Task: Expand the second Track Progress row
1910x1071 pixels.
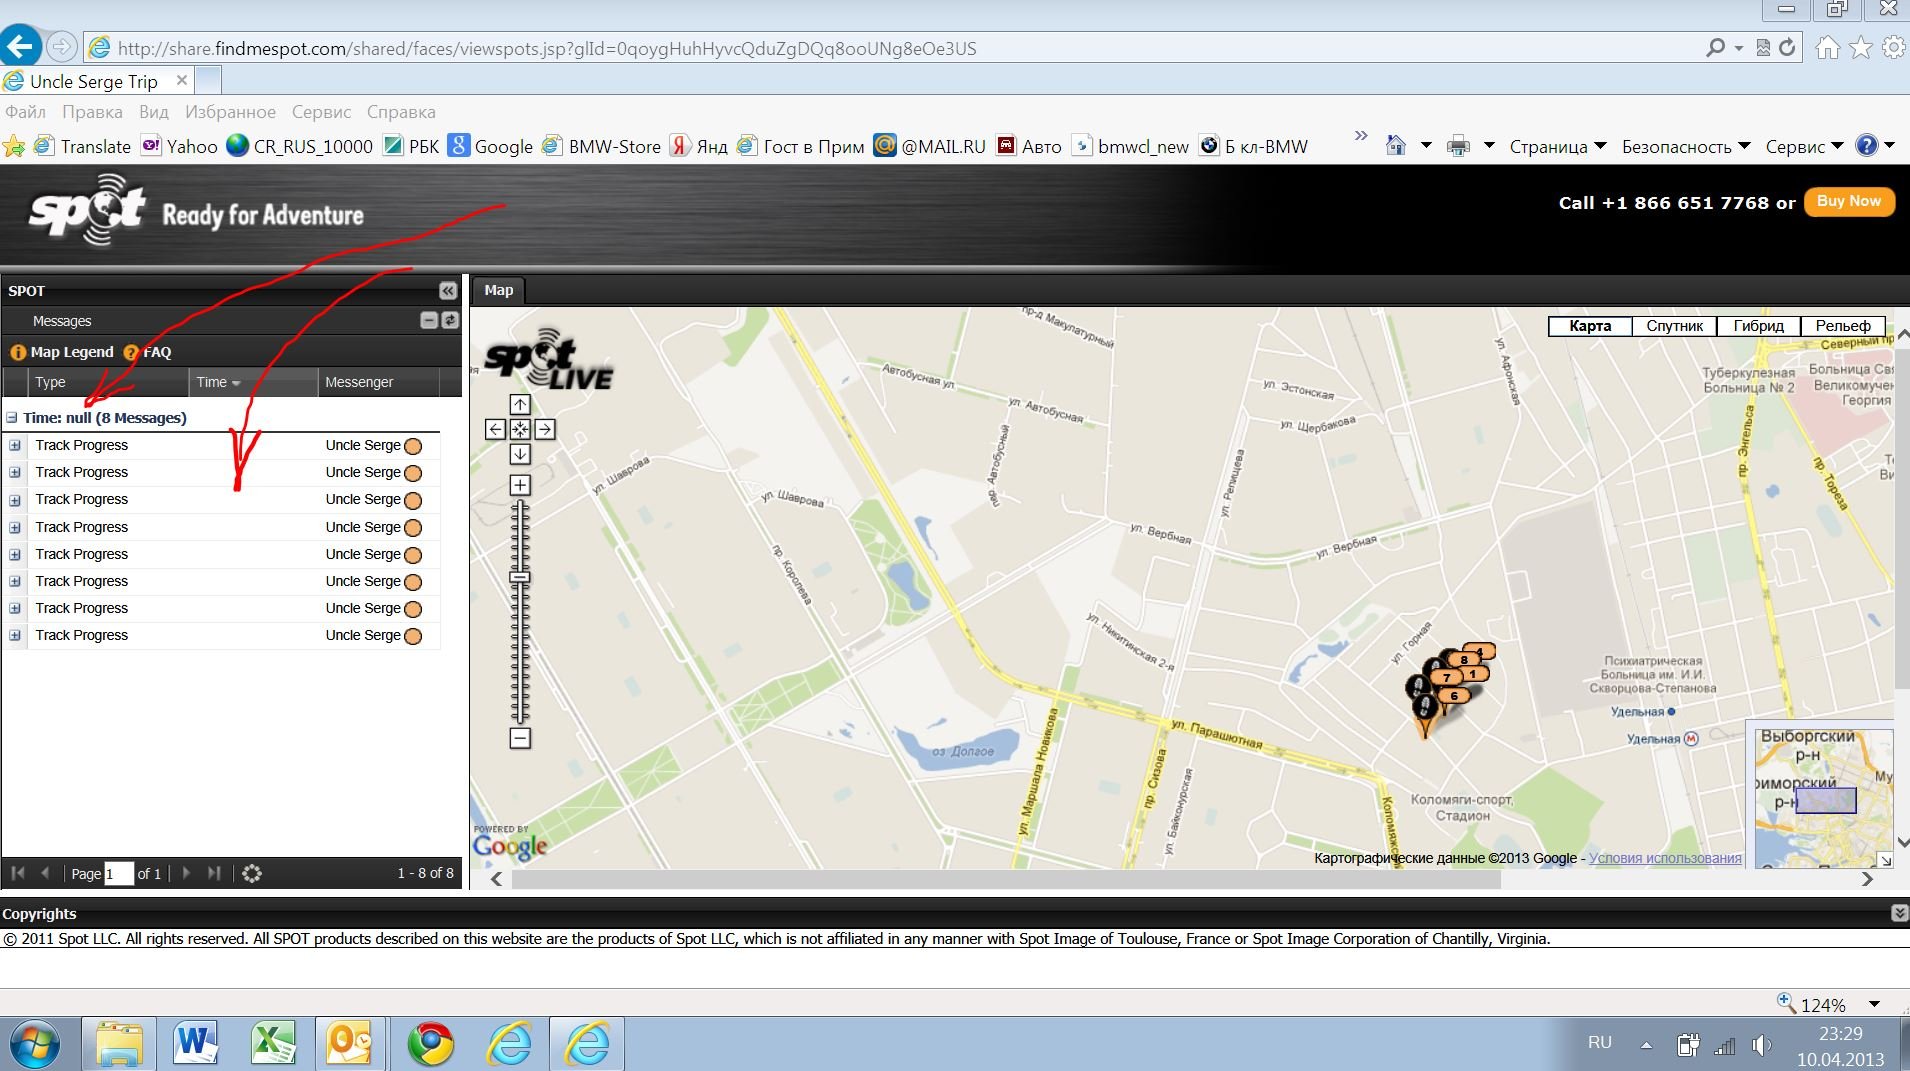Action: coord(15,472)
